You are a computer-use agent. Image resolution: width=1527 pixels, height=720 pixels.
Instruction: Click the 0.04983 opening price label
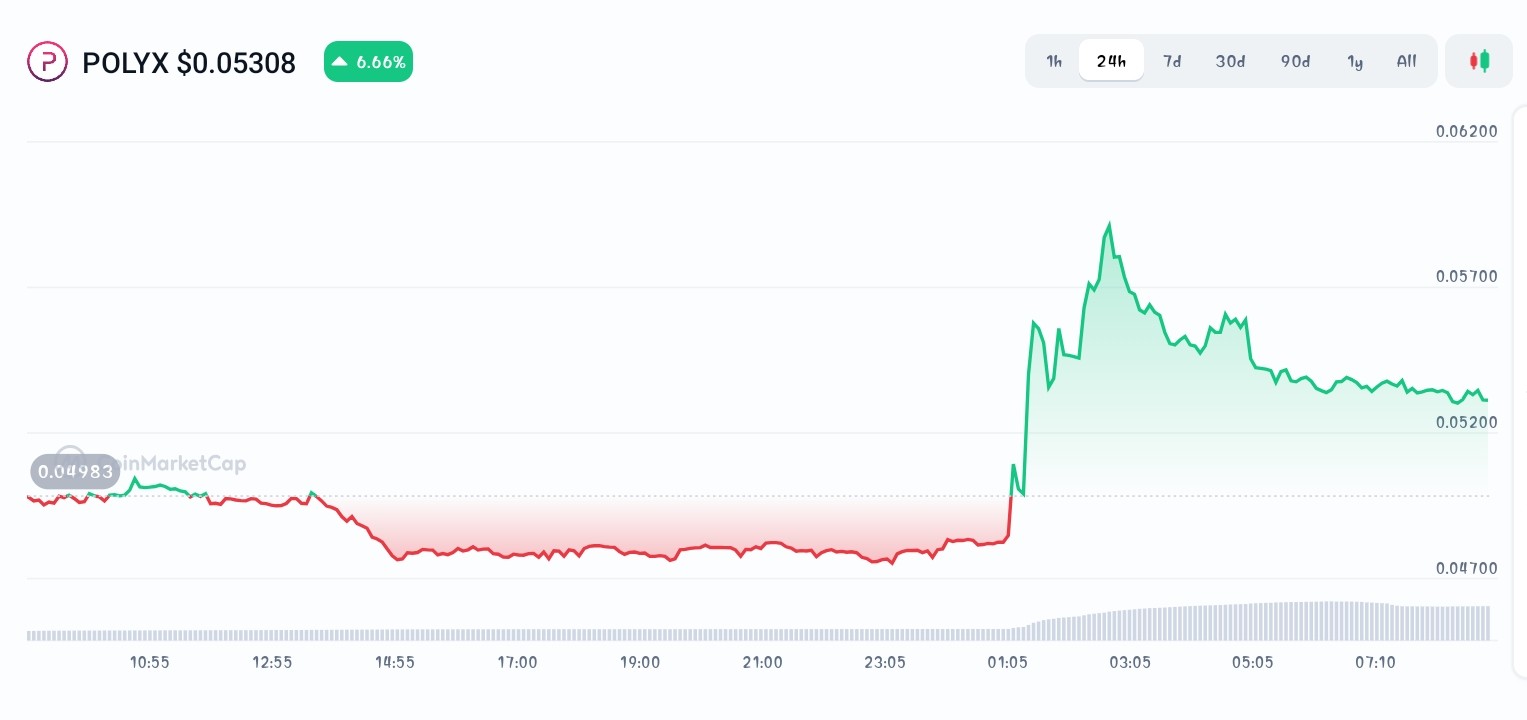[x=76, y=471]
